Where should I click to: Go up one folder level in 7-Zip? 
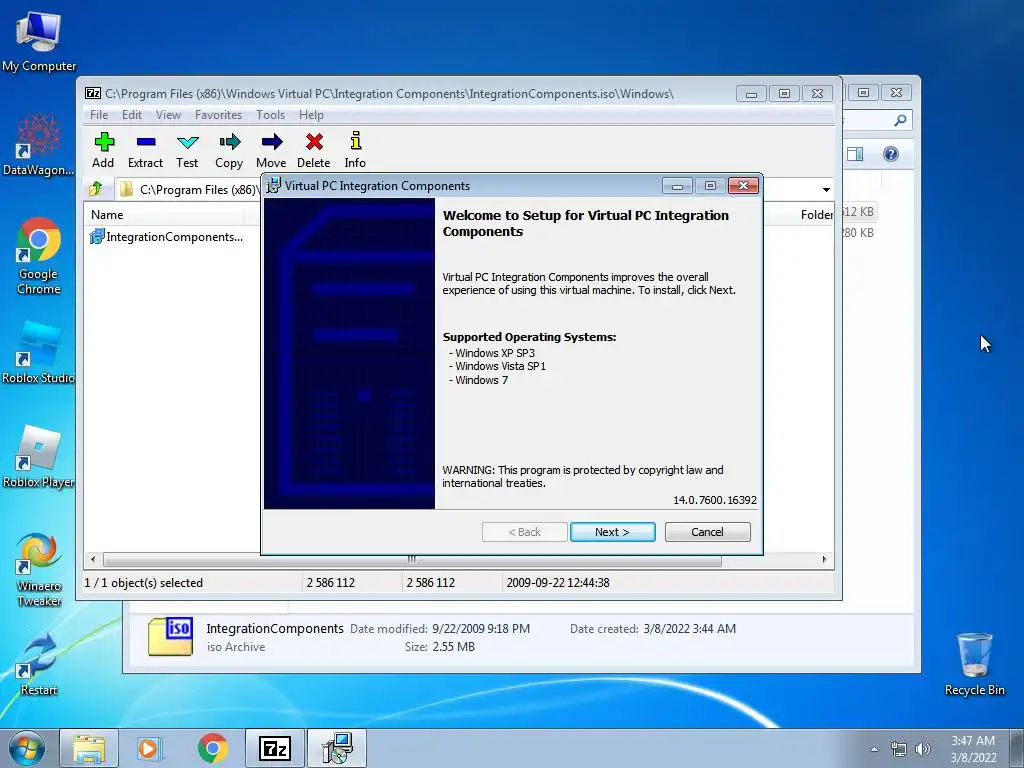(x=96, y=189)
